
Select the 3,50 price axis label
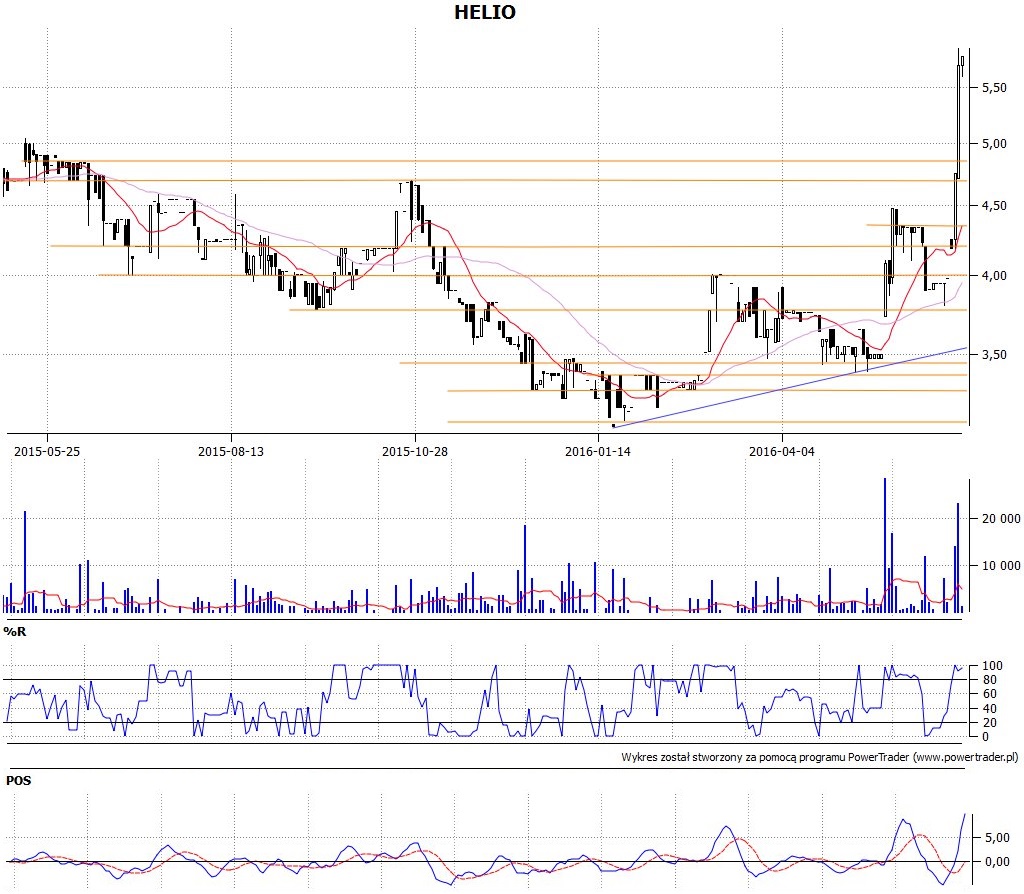click(995, 355)
